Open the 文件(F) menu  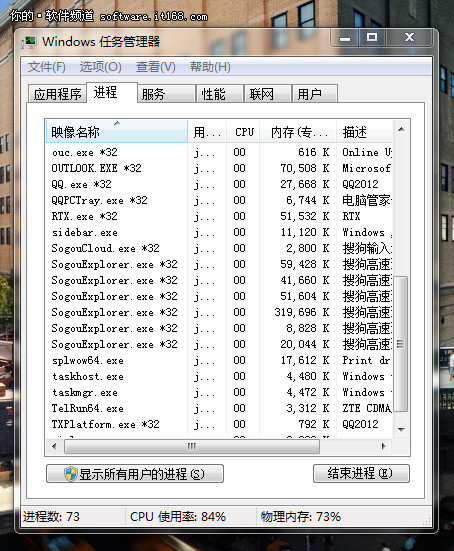click(x=47, y=67)
